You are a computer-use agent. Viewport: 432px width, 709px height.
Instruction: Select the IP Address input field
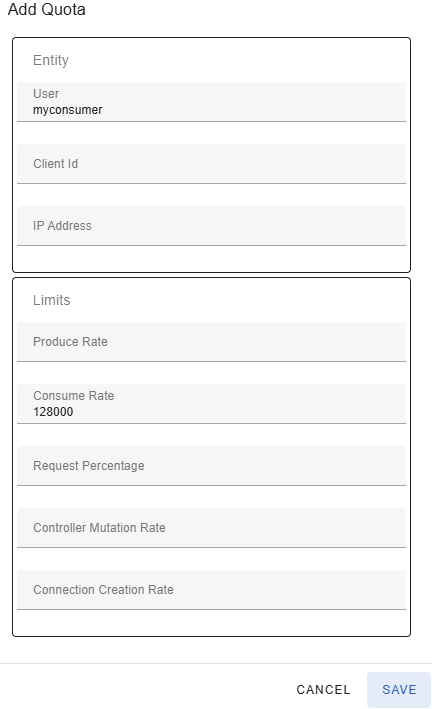pyautogui.click(x=211, y=226)
